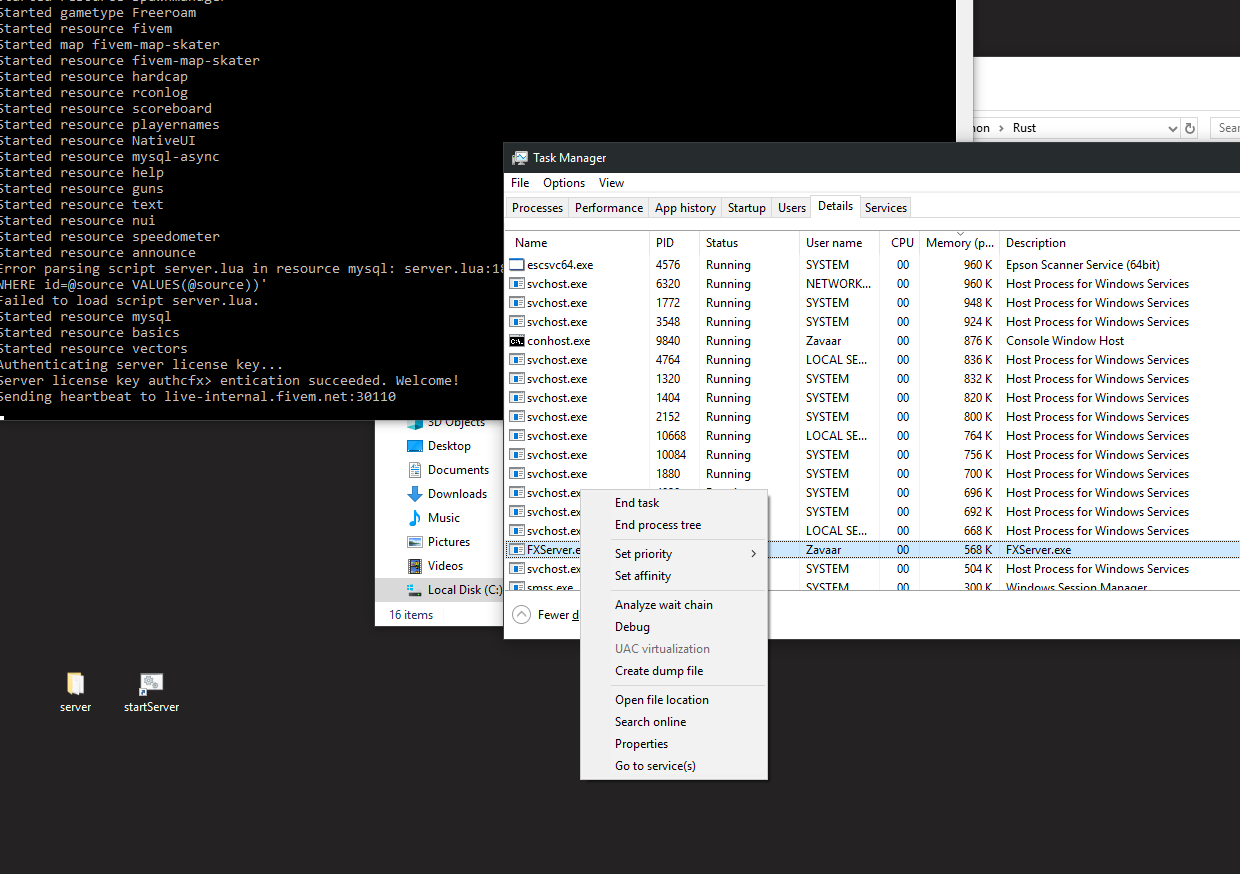
Task: Click the Local Disk (C:) drive icon
Action: click(415, 590)
